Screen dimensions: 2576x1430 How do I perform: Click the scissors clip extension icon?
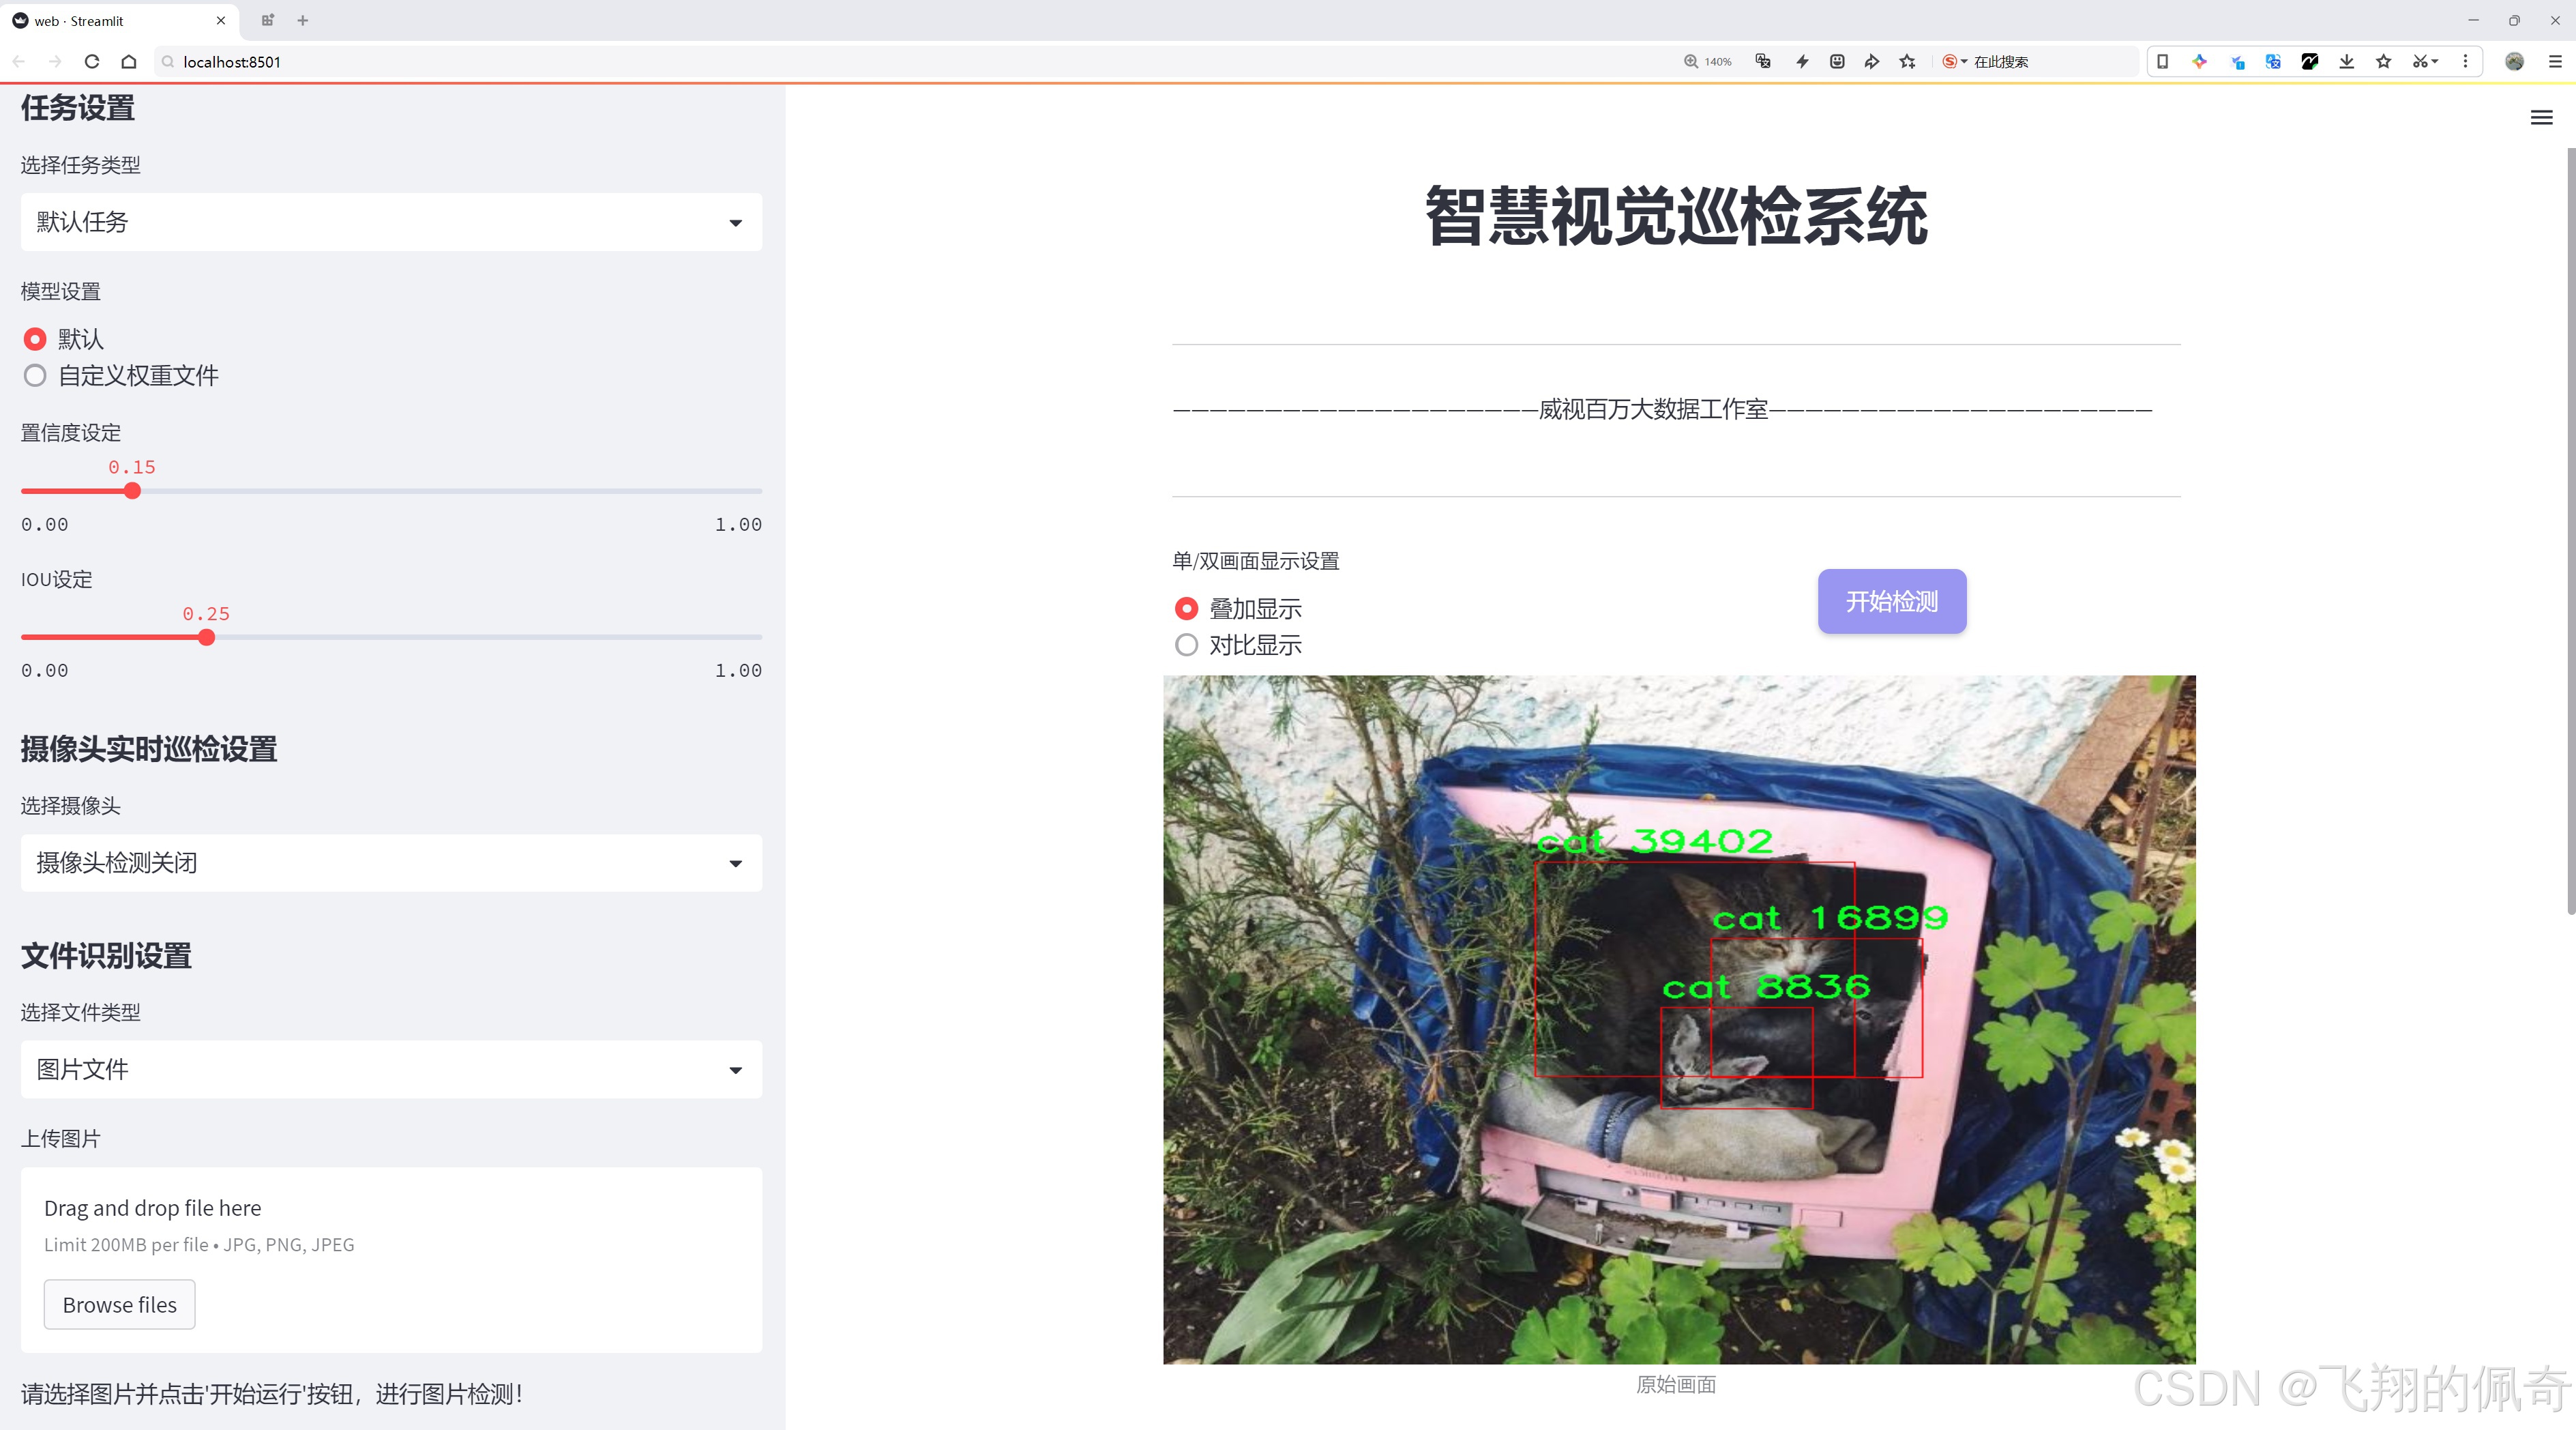pos(2420,61)
